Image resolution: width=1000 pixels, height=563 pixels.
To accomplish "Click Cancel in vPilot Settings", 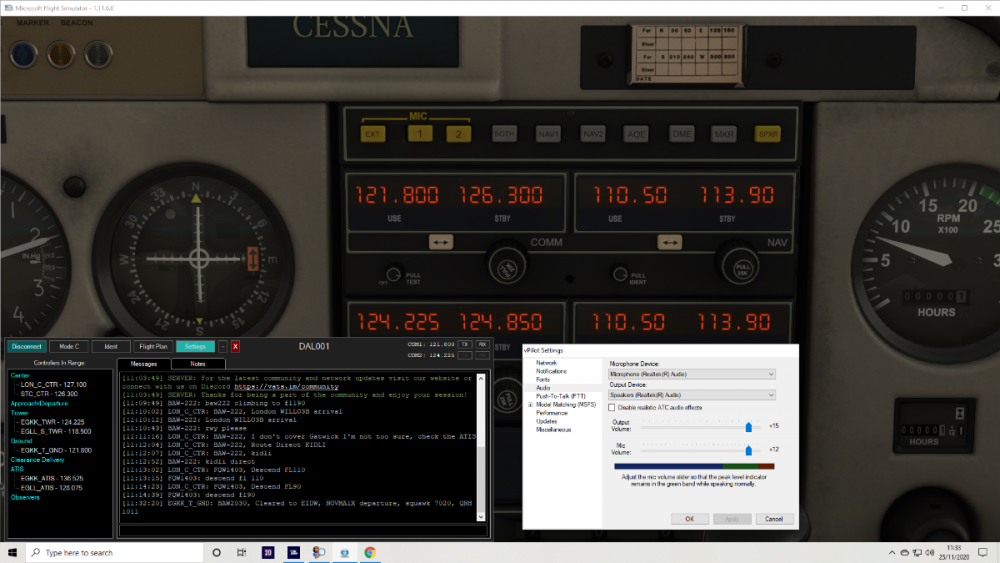I will 774,519.
